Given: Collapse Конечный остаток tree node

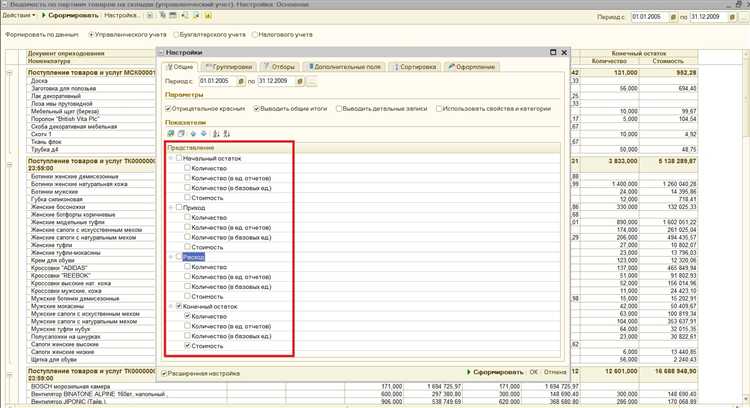Looking at the screenshot, I should [x=171, y=306].
